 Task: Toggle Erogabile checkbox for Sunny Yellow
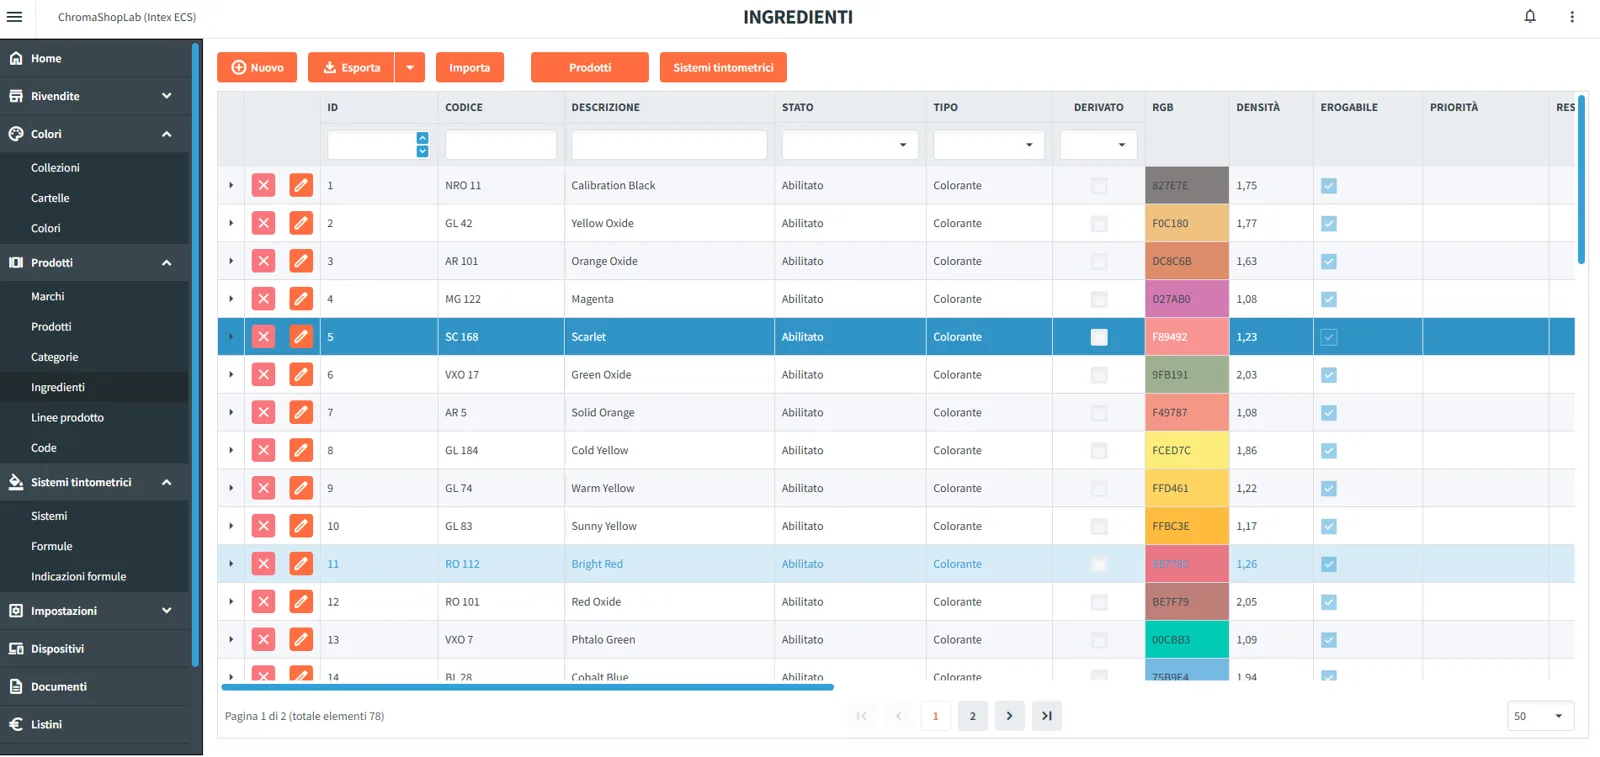click(x=1329, y=526)
